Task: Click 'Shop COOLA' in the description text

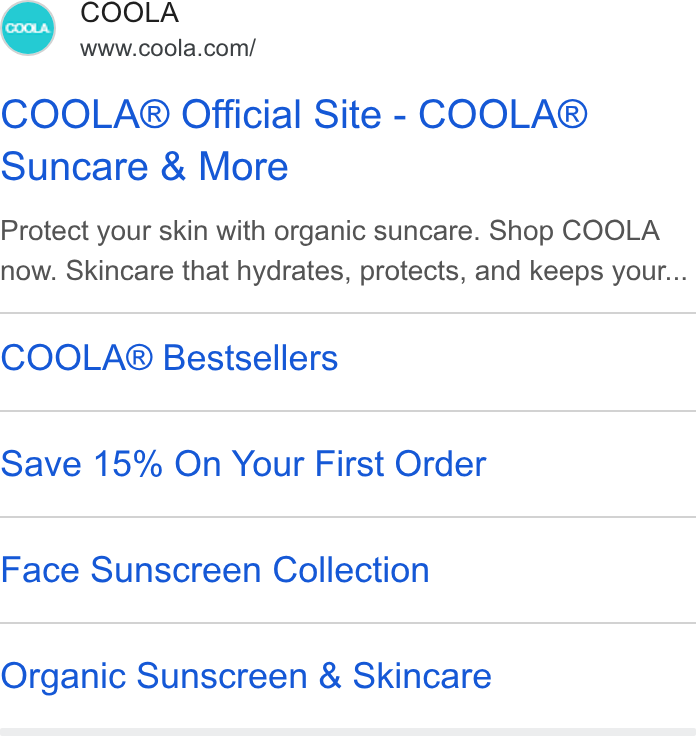Action: point(574,231)
